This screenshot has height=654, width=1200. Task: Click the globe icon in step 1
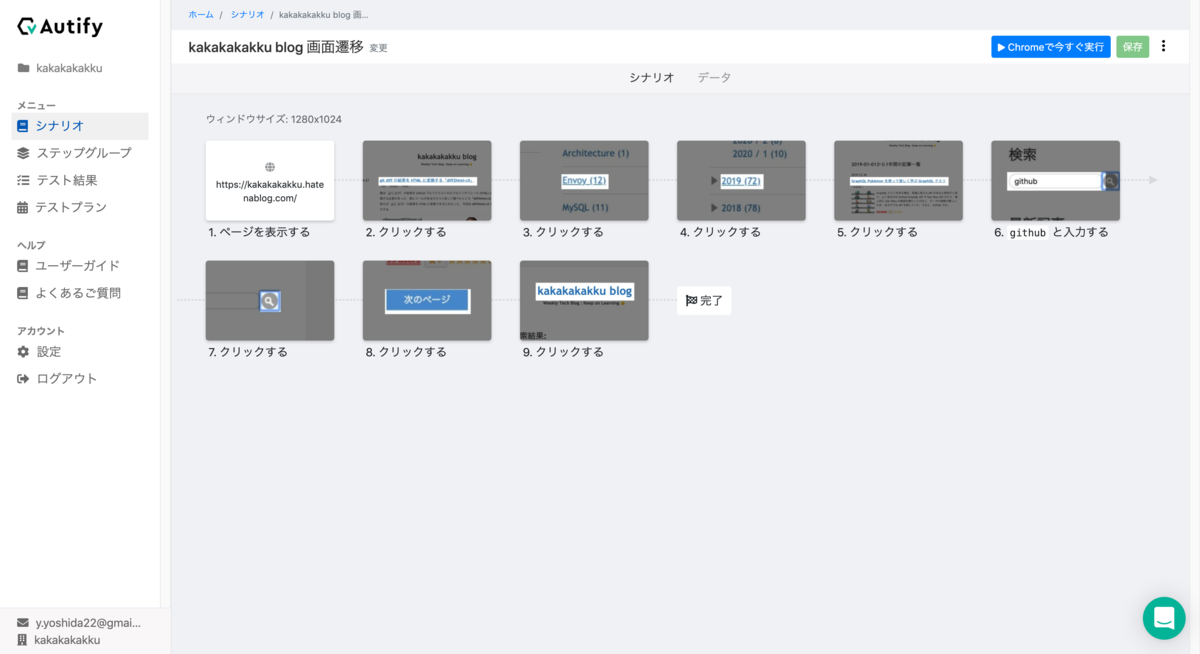[x=270, y=167]
